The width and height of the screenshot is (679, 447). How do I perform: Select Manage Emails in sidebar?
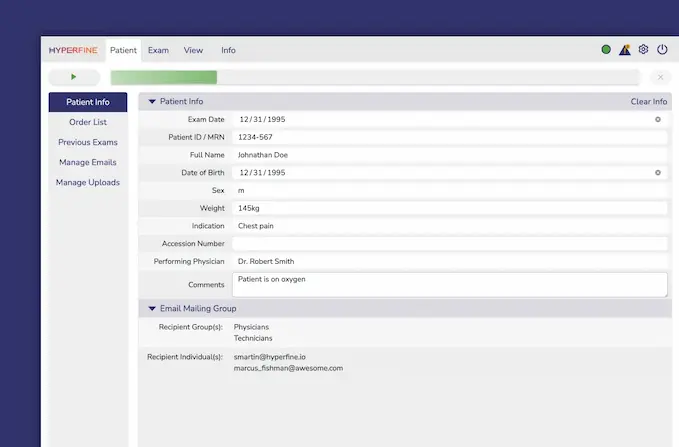click(x=88, y=162)
